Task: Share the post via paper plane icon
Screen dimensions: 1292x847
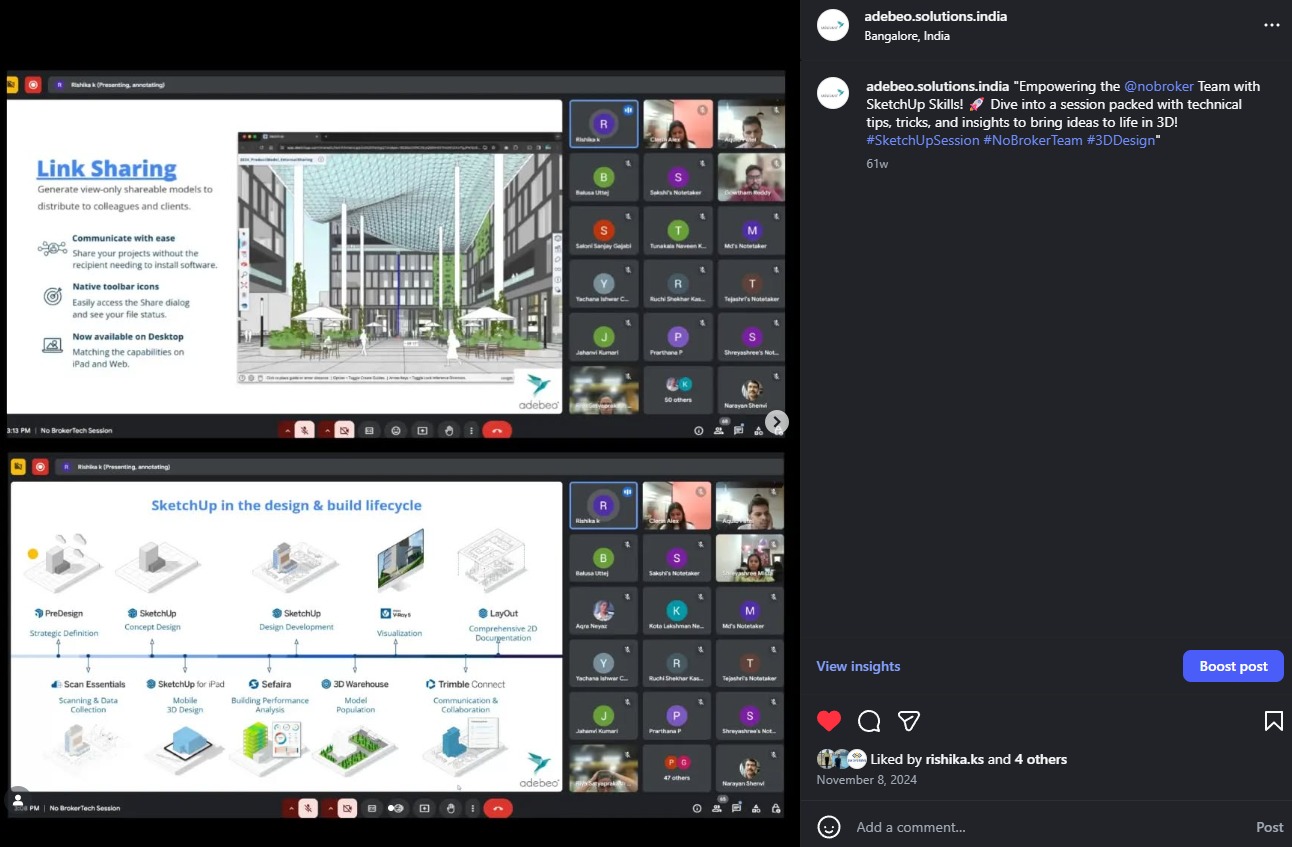Action: [x=908, y=721]
